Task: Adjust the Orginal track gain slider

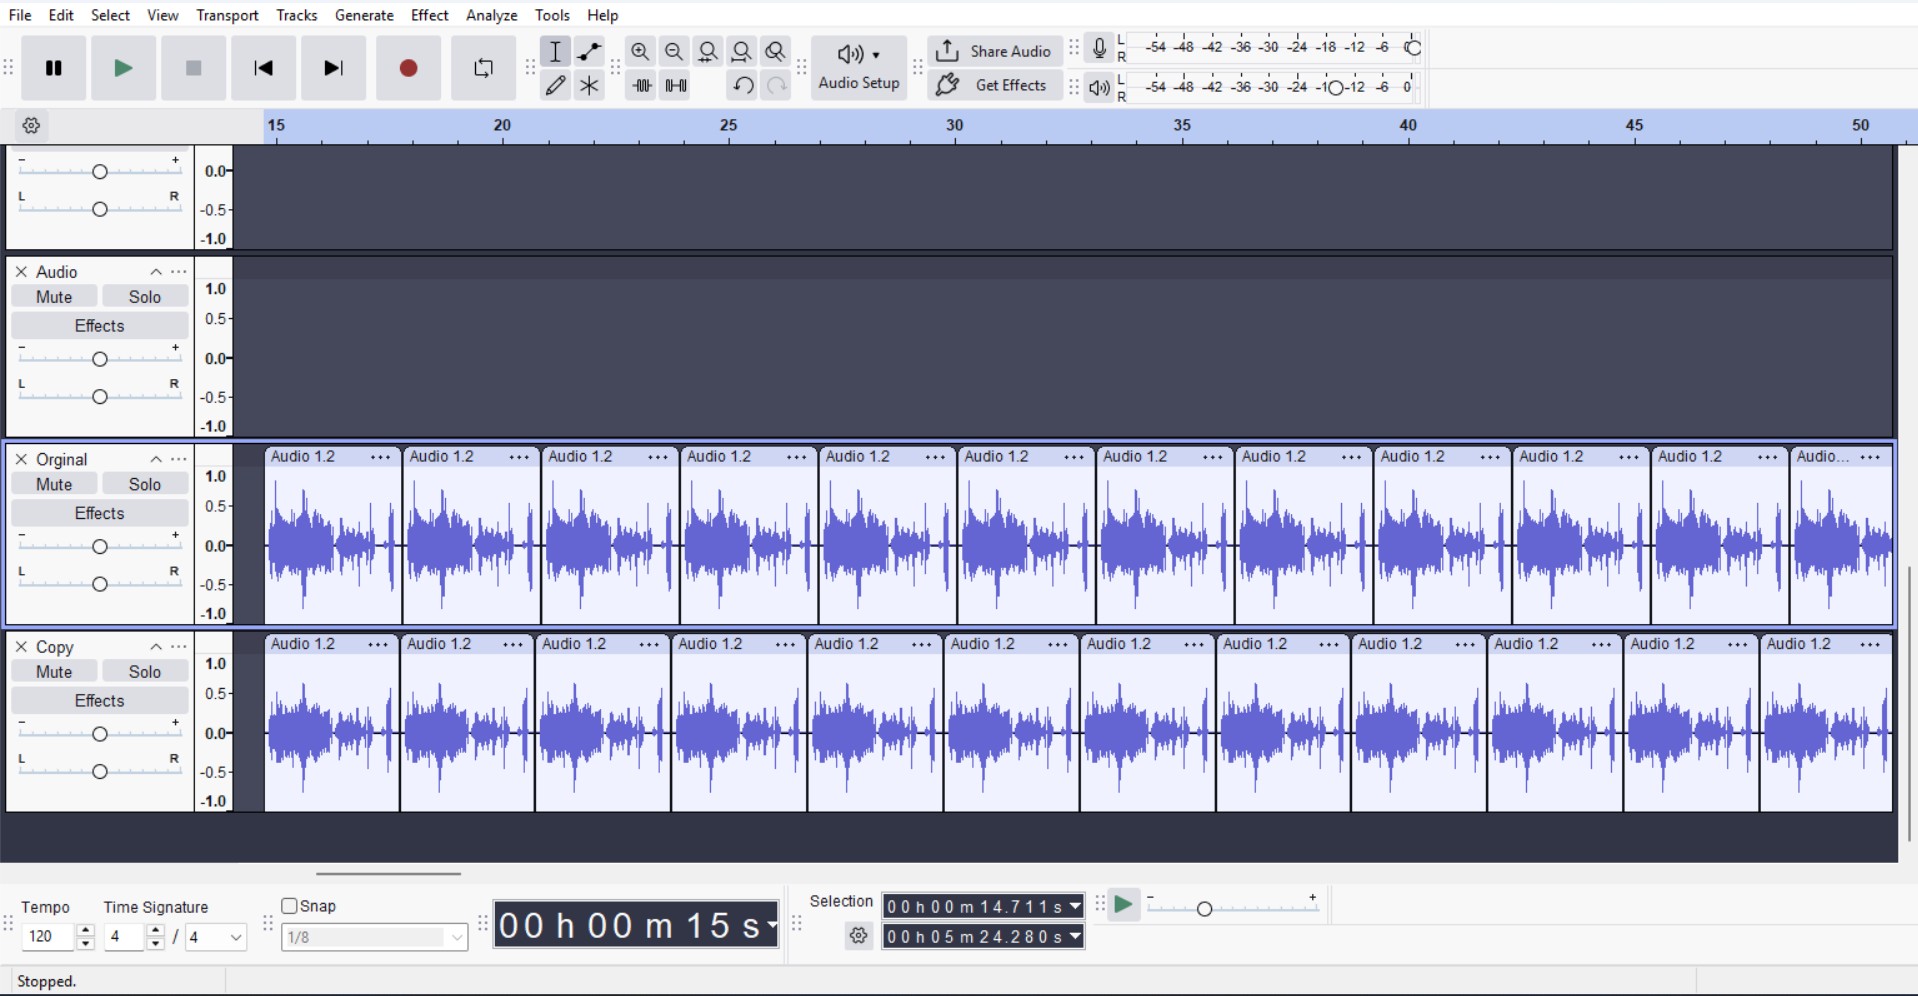Action: [x=99, y=546]
